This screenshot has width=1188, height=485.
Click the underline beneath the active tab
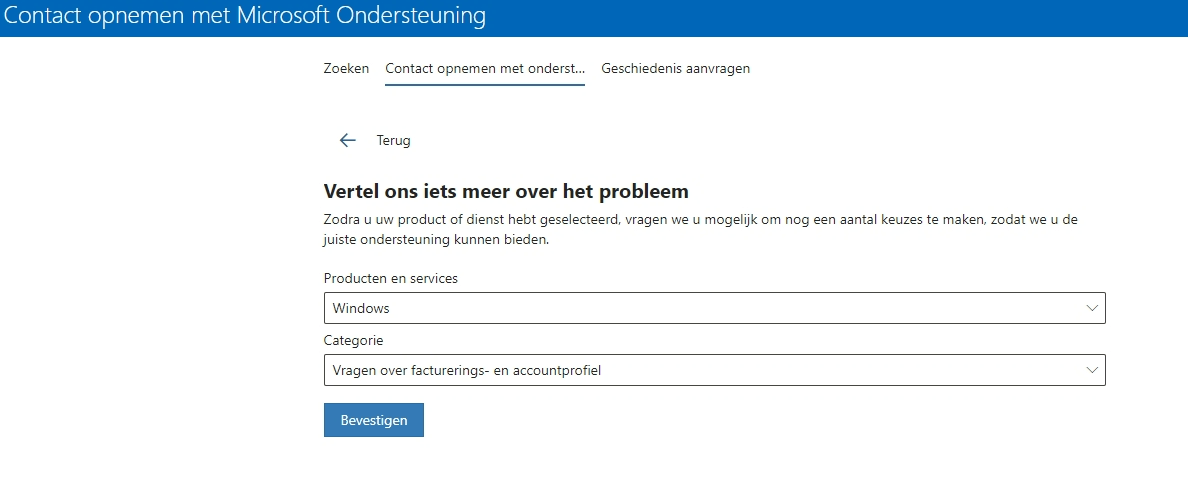click(x=485, y=85)
